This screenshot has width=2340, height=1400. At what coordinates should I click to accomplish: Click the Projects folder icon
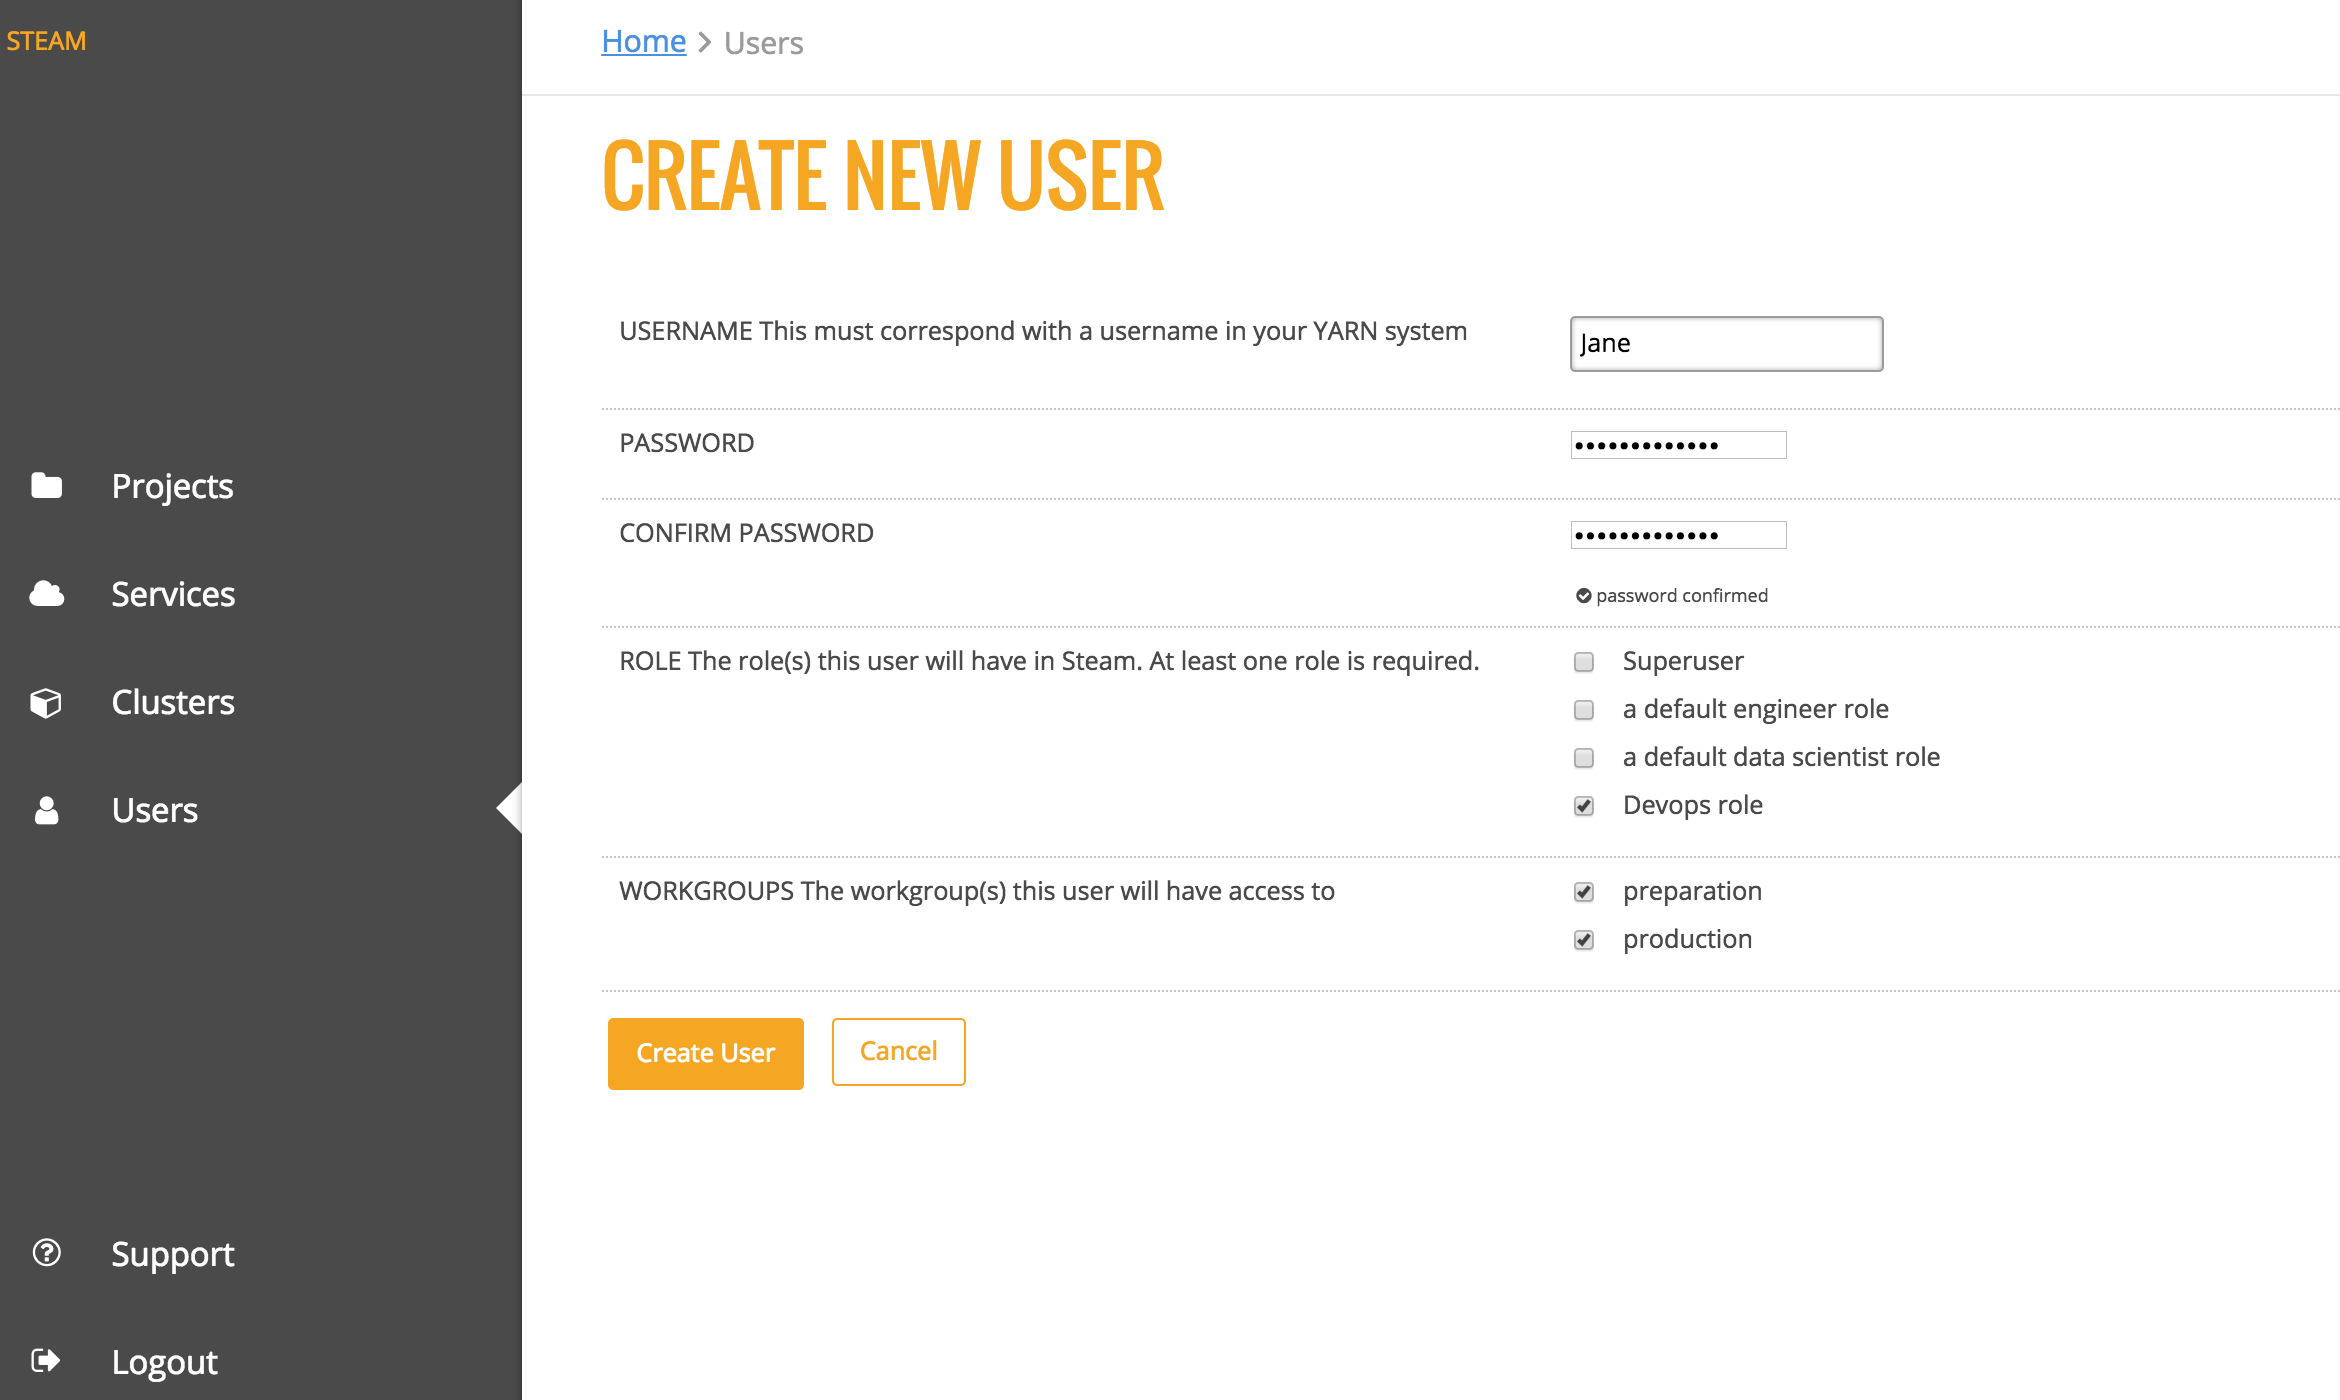coord(46,486)
